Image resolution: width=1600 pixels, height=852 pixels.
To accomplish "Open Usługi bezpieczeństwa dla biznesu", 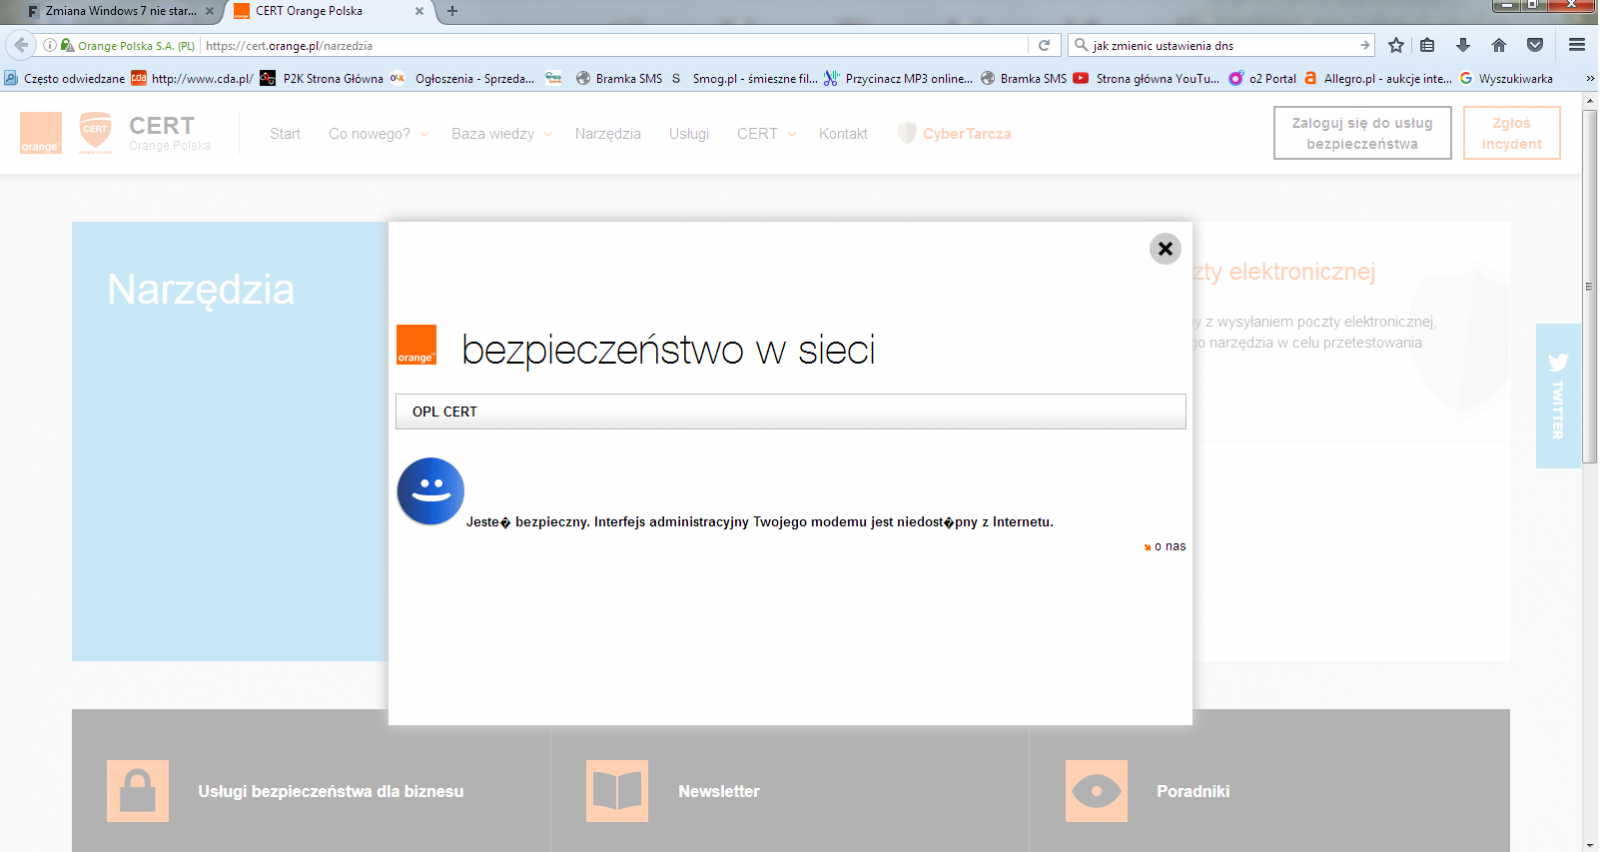I will tap(331, 791).
